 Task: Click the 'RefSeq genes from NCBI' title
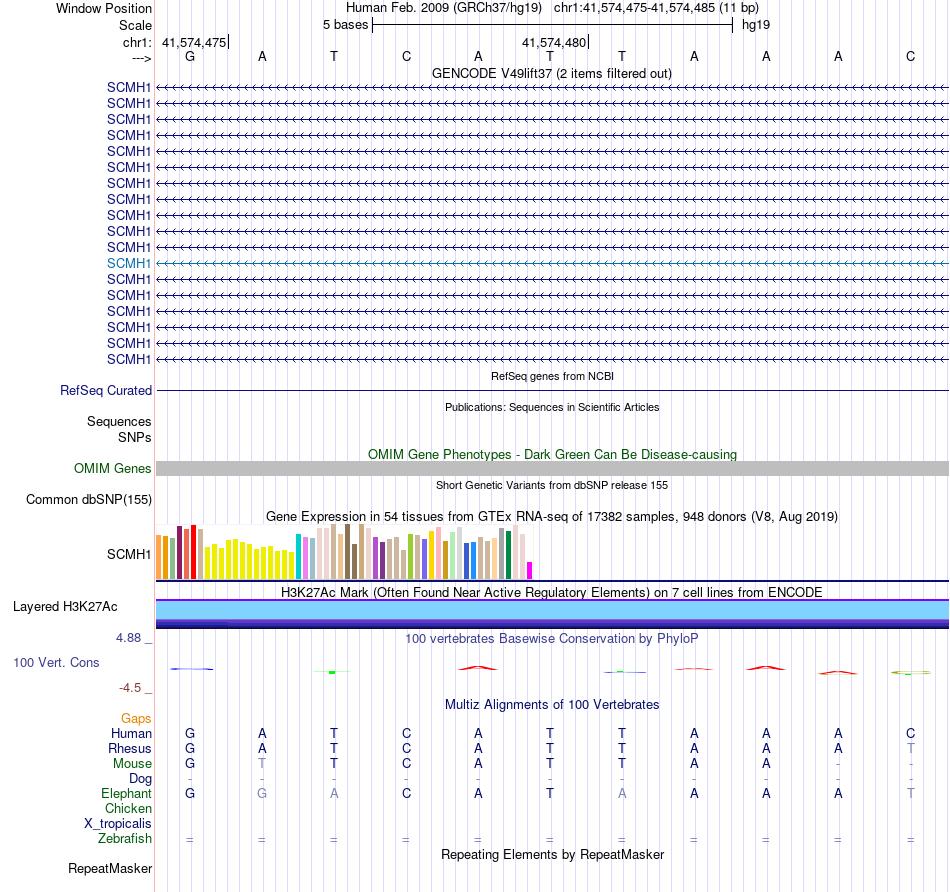tap(552, 376)
